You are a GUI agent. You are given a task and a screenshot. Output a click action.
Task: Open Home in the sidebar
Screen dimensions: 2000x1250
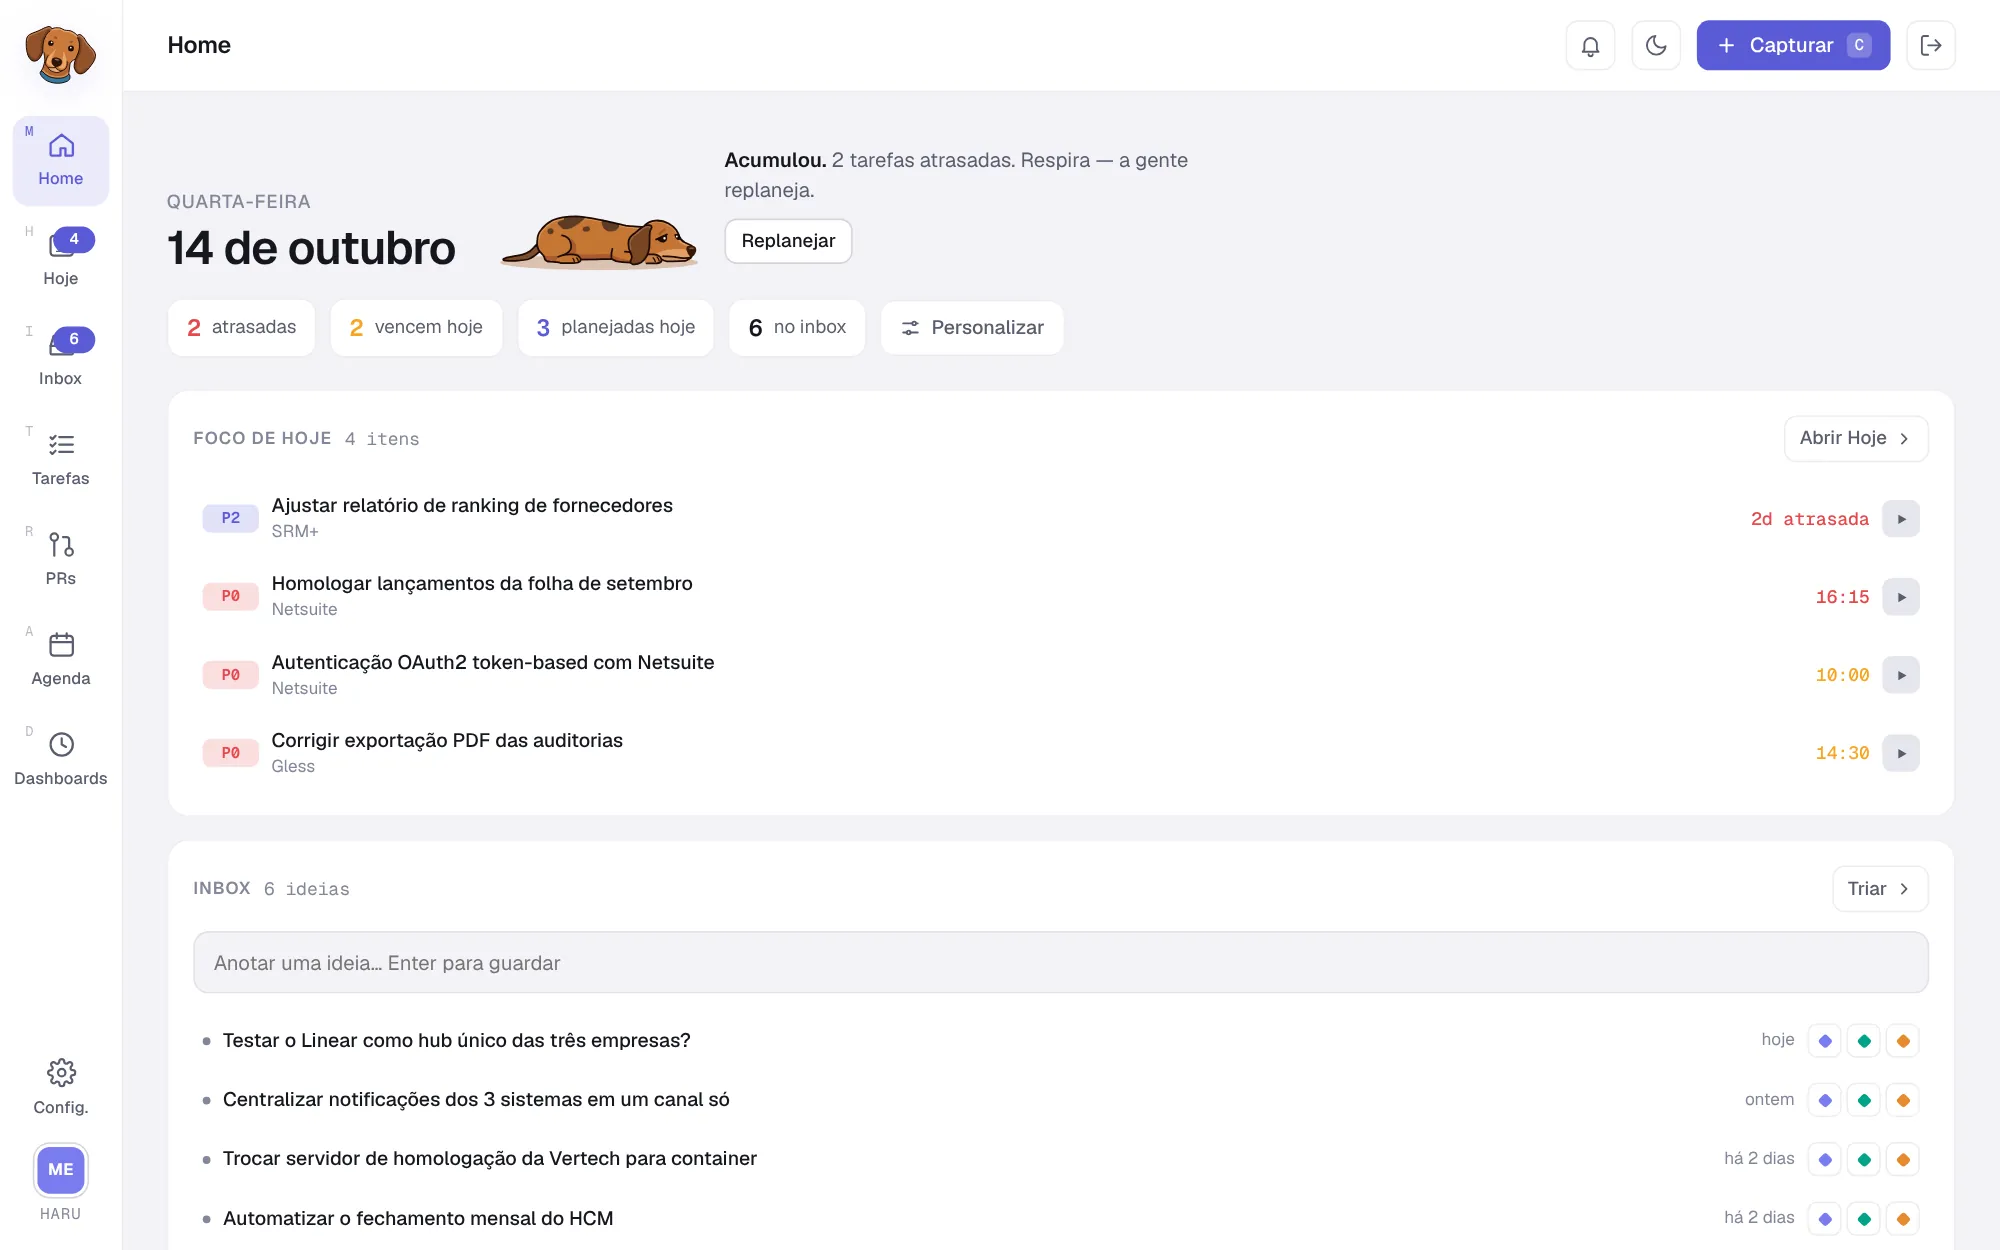click(x=61, y=160)
